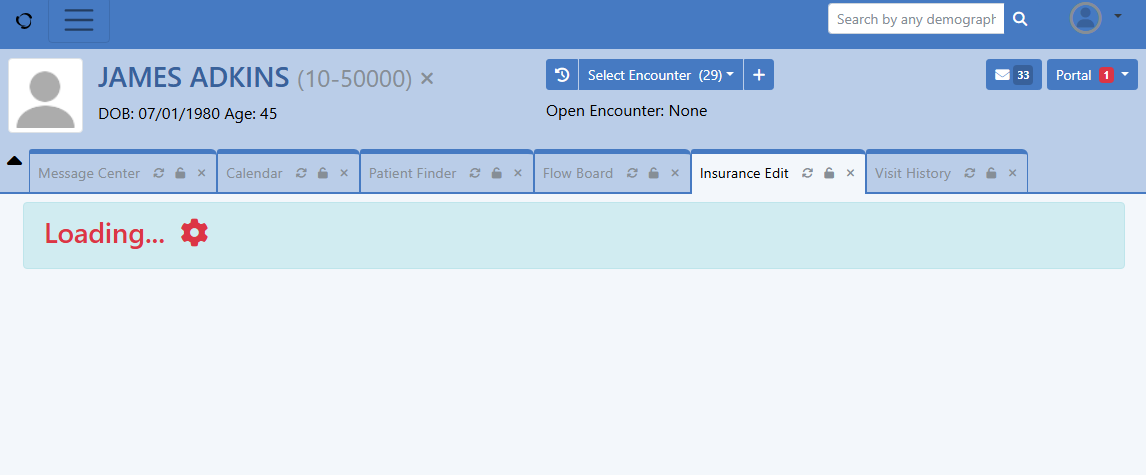This screenshot has height=475, width=1146.
Task: Close the Visit History tab
Action: click(x=1012, y=173)
